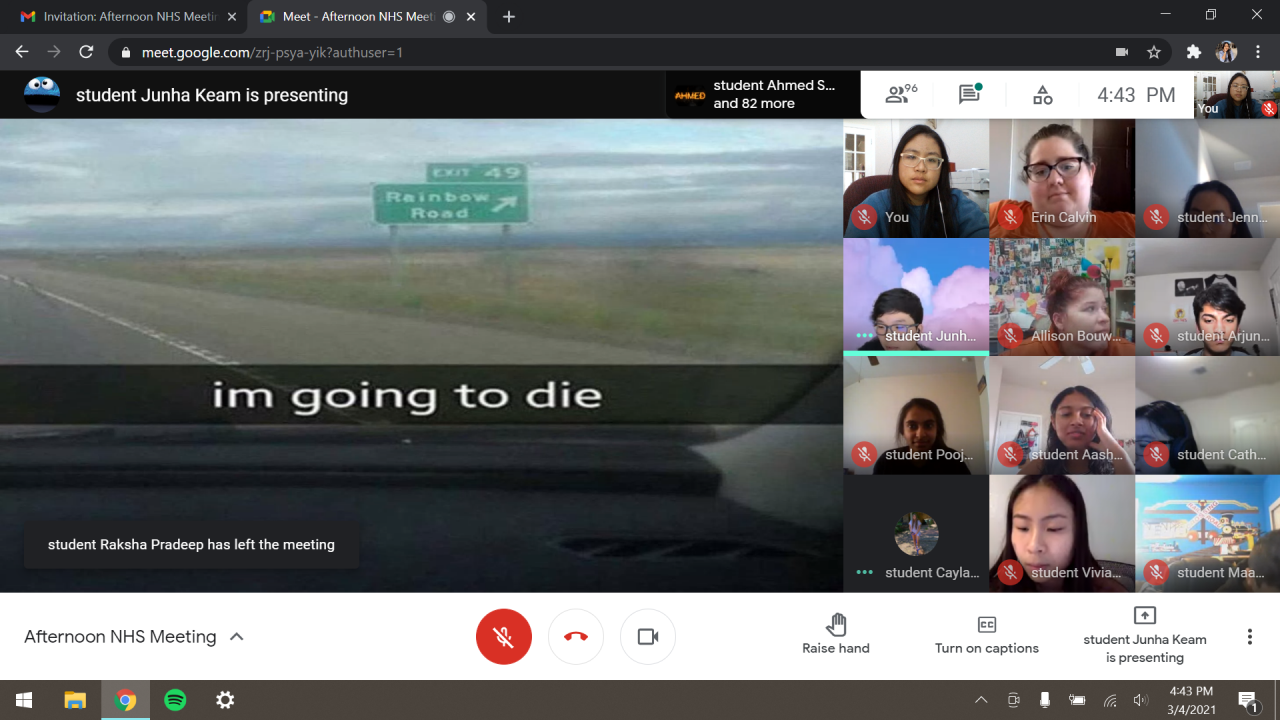The width and height of the screenshot is (1280, 720).
Task: Bookmark this page with the star icon
Action: (1154, 52)
